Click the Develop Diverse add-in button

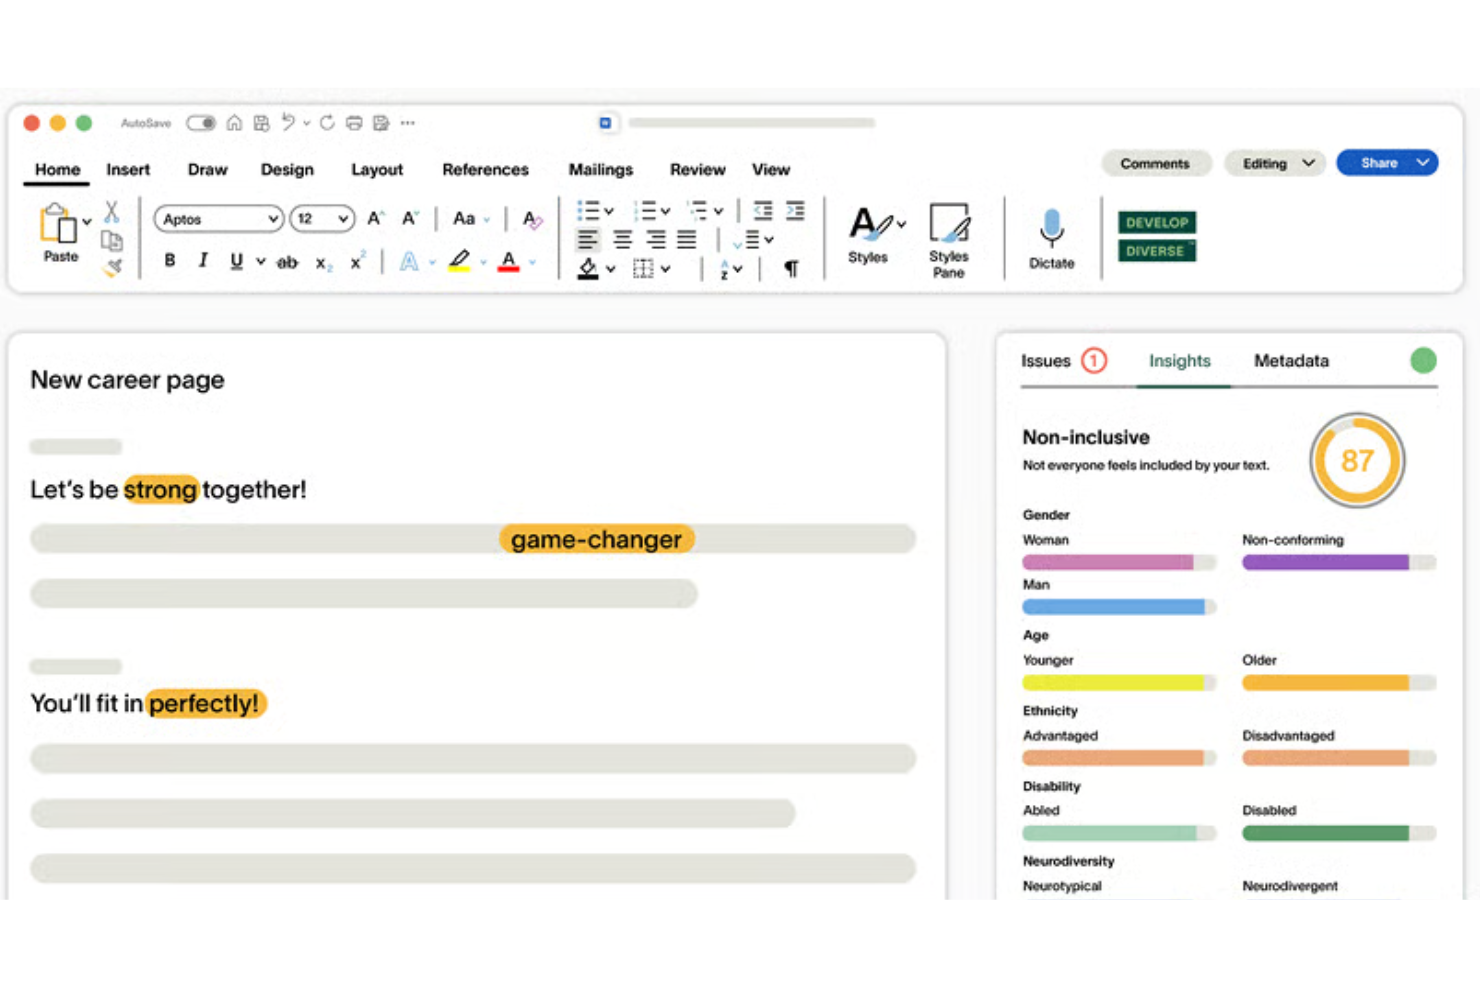1157,237
